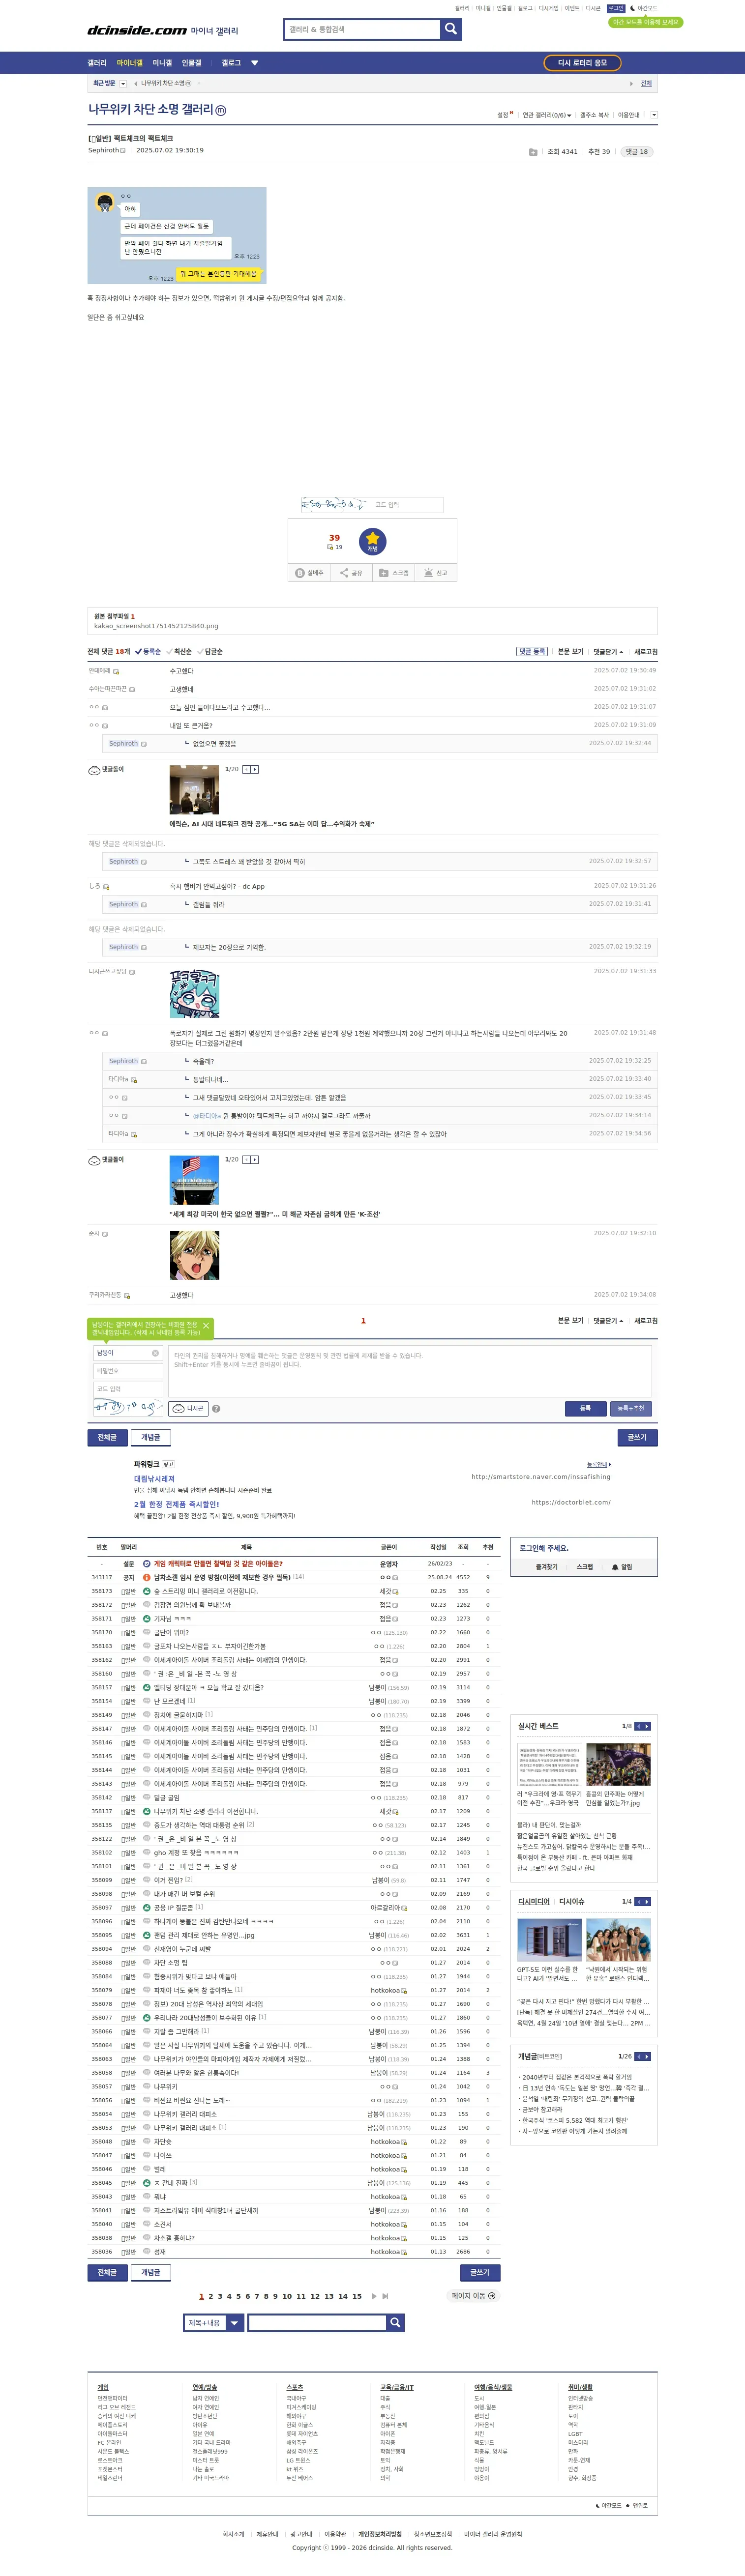Open the 연관 갤러리(0/6) dropdown
The height and width of the screenshot is (2576, 745).
[x=547, y=115]
